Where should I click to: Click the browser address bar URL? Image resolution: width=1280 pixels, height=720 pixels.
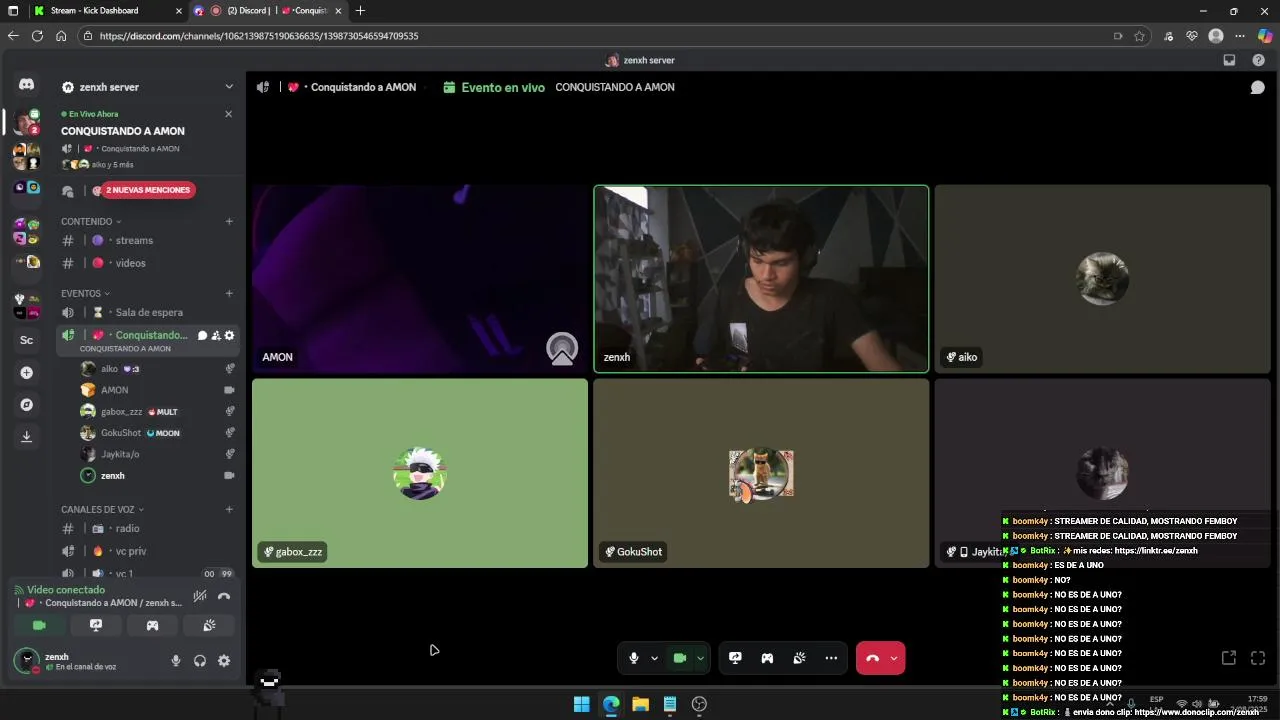[x=259, y=36]
